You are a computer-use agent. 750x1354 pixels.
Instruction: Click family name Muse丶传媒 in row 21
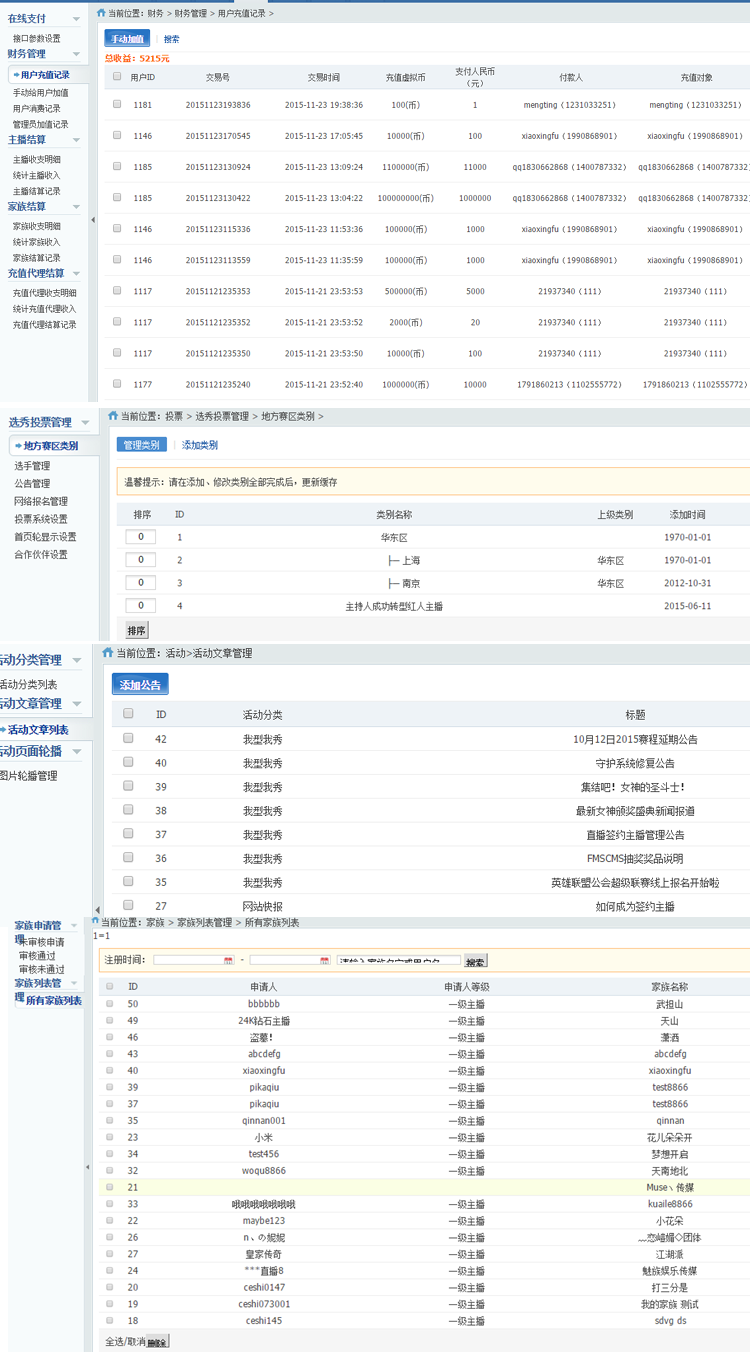[670, 1187]
